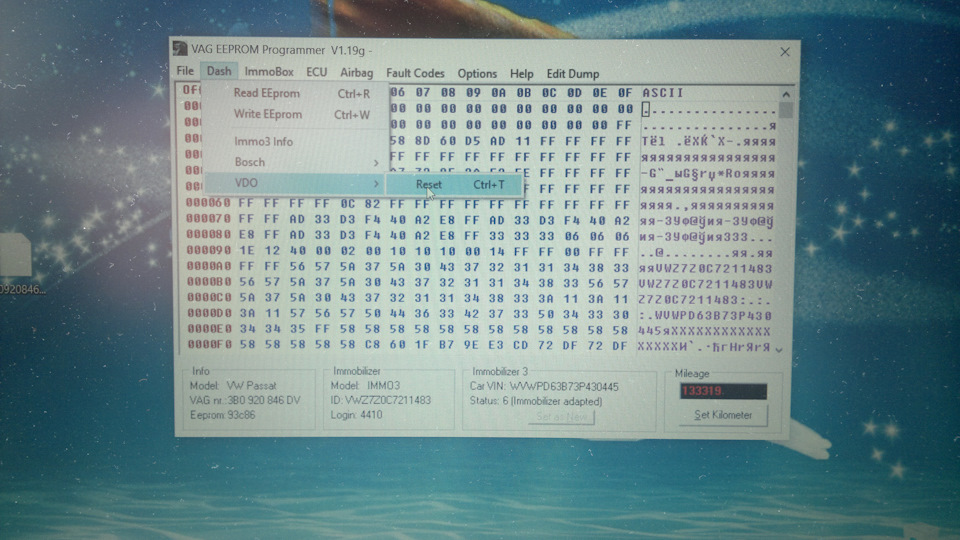Click ASCII text Z7Z0C7211483 in row 0000C0
960x540 pixels.
pyautogui.click(x=688, y=300)
